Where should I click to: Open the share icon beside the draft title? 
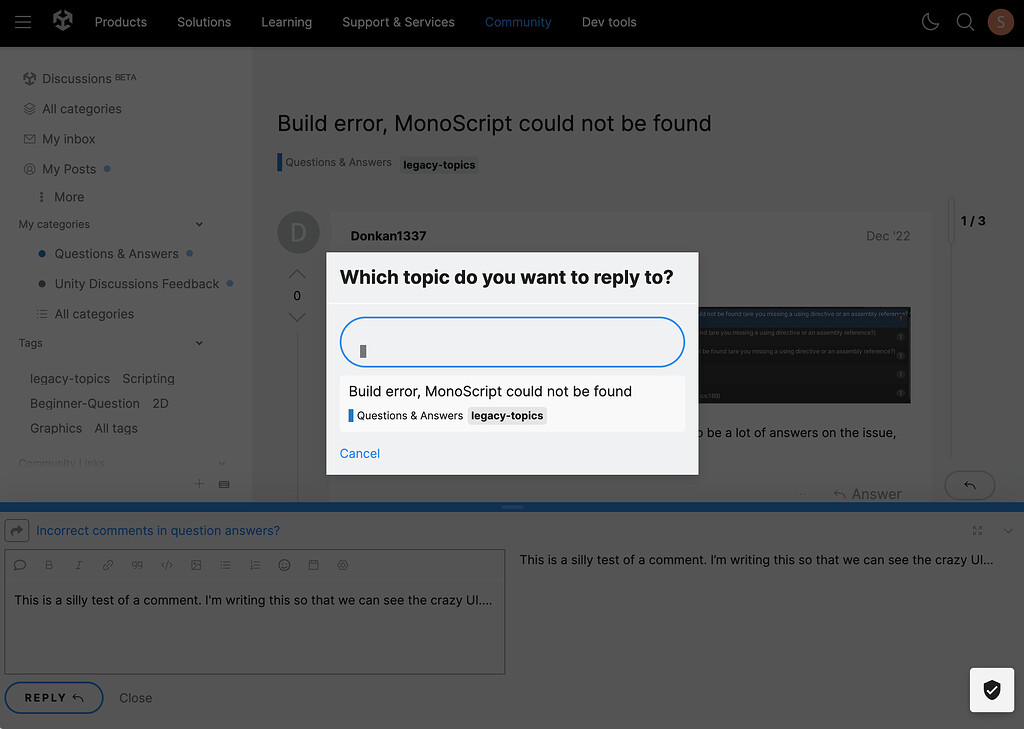[16, 530]
